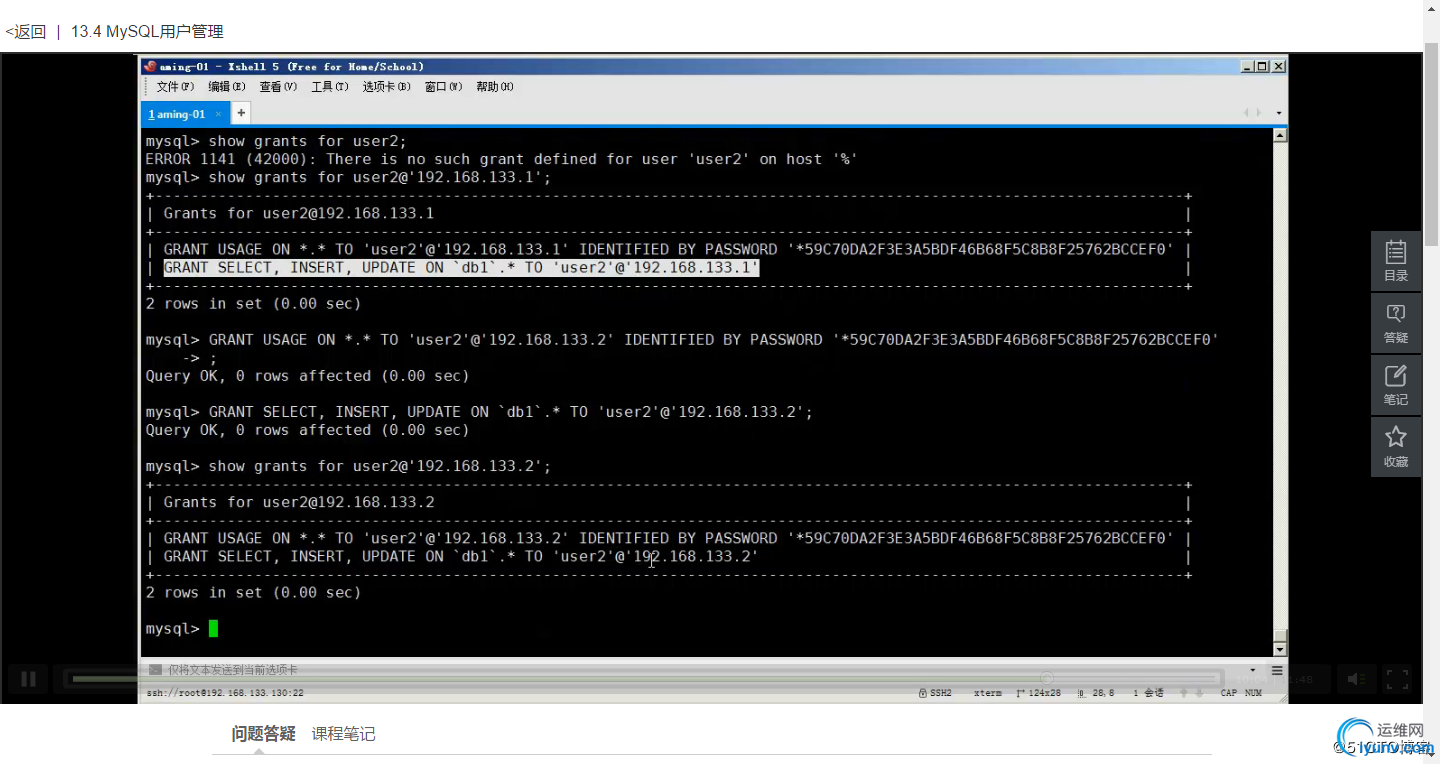The width and height of the screenshot is (1440, 764).
Task: Click the course title 13.4 MySQL用户管理
Action: (x=147, y=32)
